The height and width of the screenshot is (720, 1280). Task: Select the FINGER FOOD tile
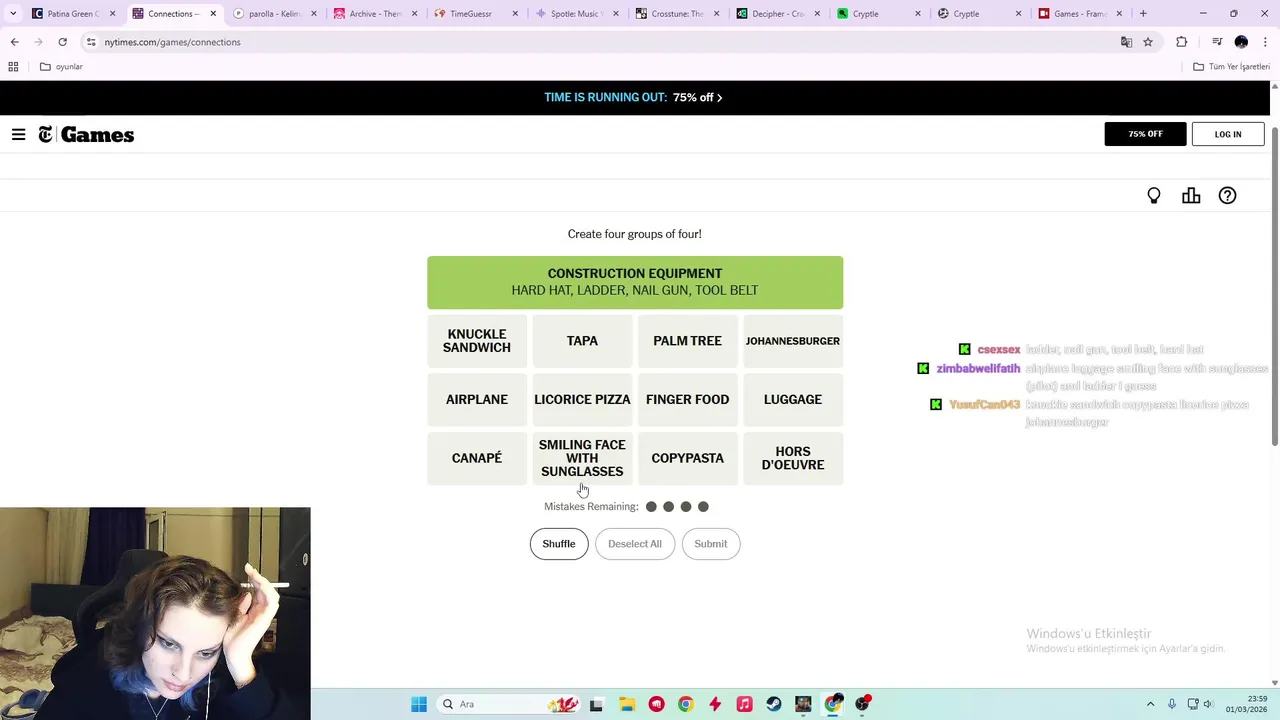[x=687, y=399]
